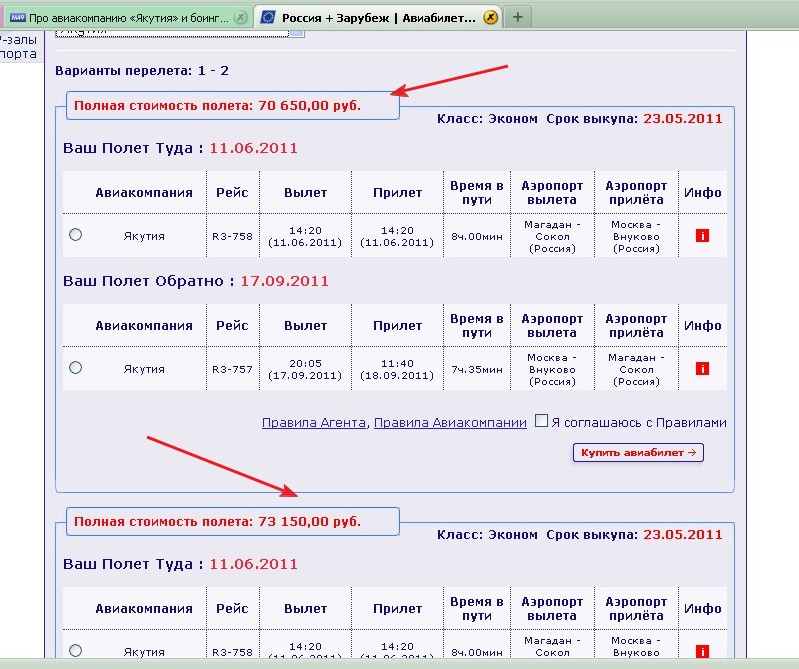Image resolution: width=799 pixels, height=669 pixels.
Task: Select radio button for return flight R3-757
Action: [76, 367]
